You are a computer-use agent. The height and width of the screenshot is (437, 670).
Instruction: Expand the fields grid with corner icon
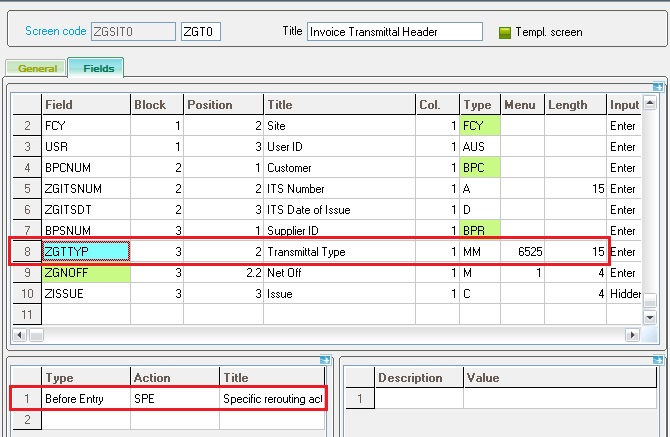(658, 87)
